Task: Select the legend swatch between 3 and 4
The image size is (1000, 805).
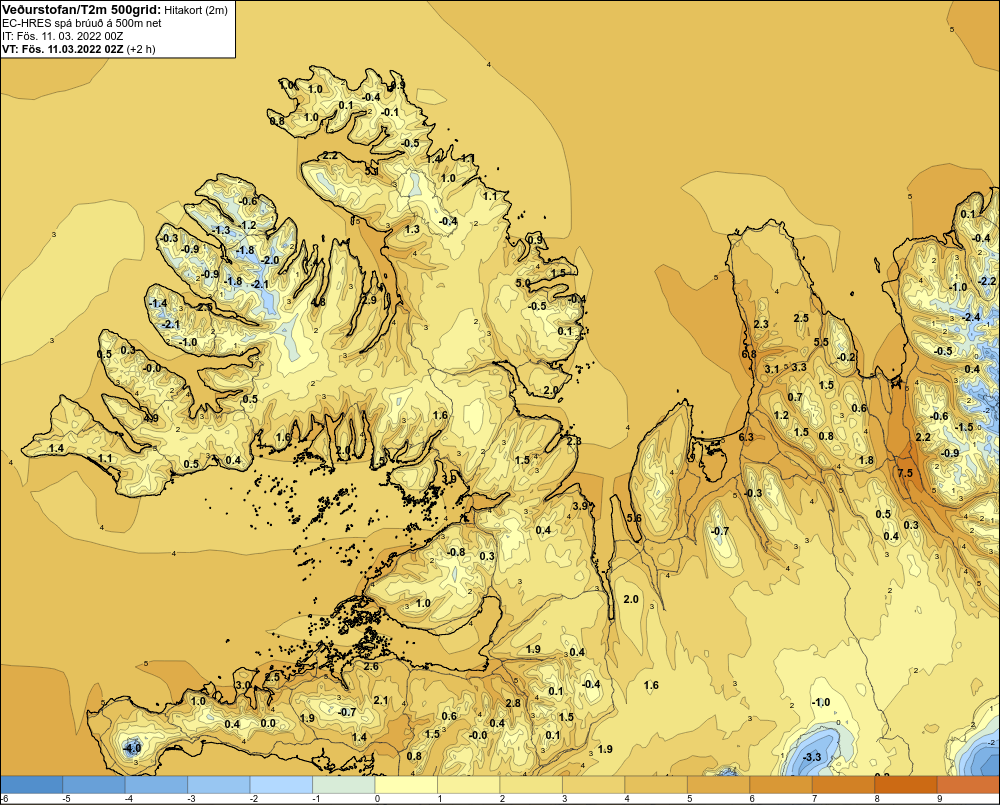Action: pos(594,784)
